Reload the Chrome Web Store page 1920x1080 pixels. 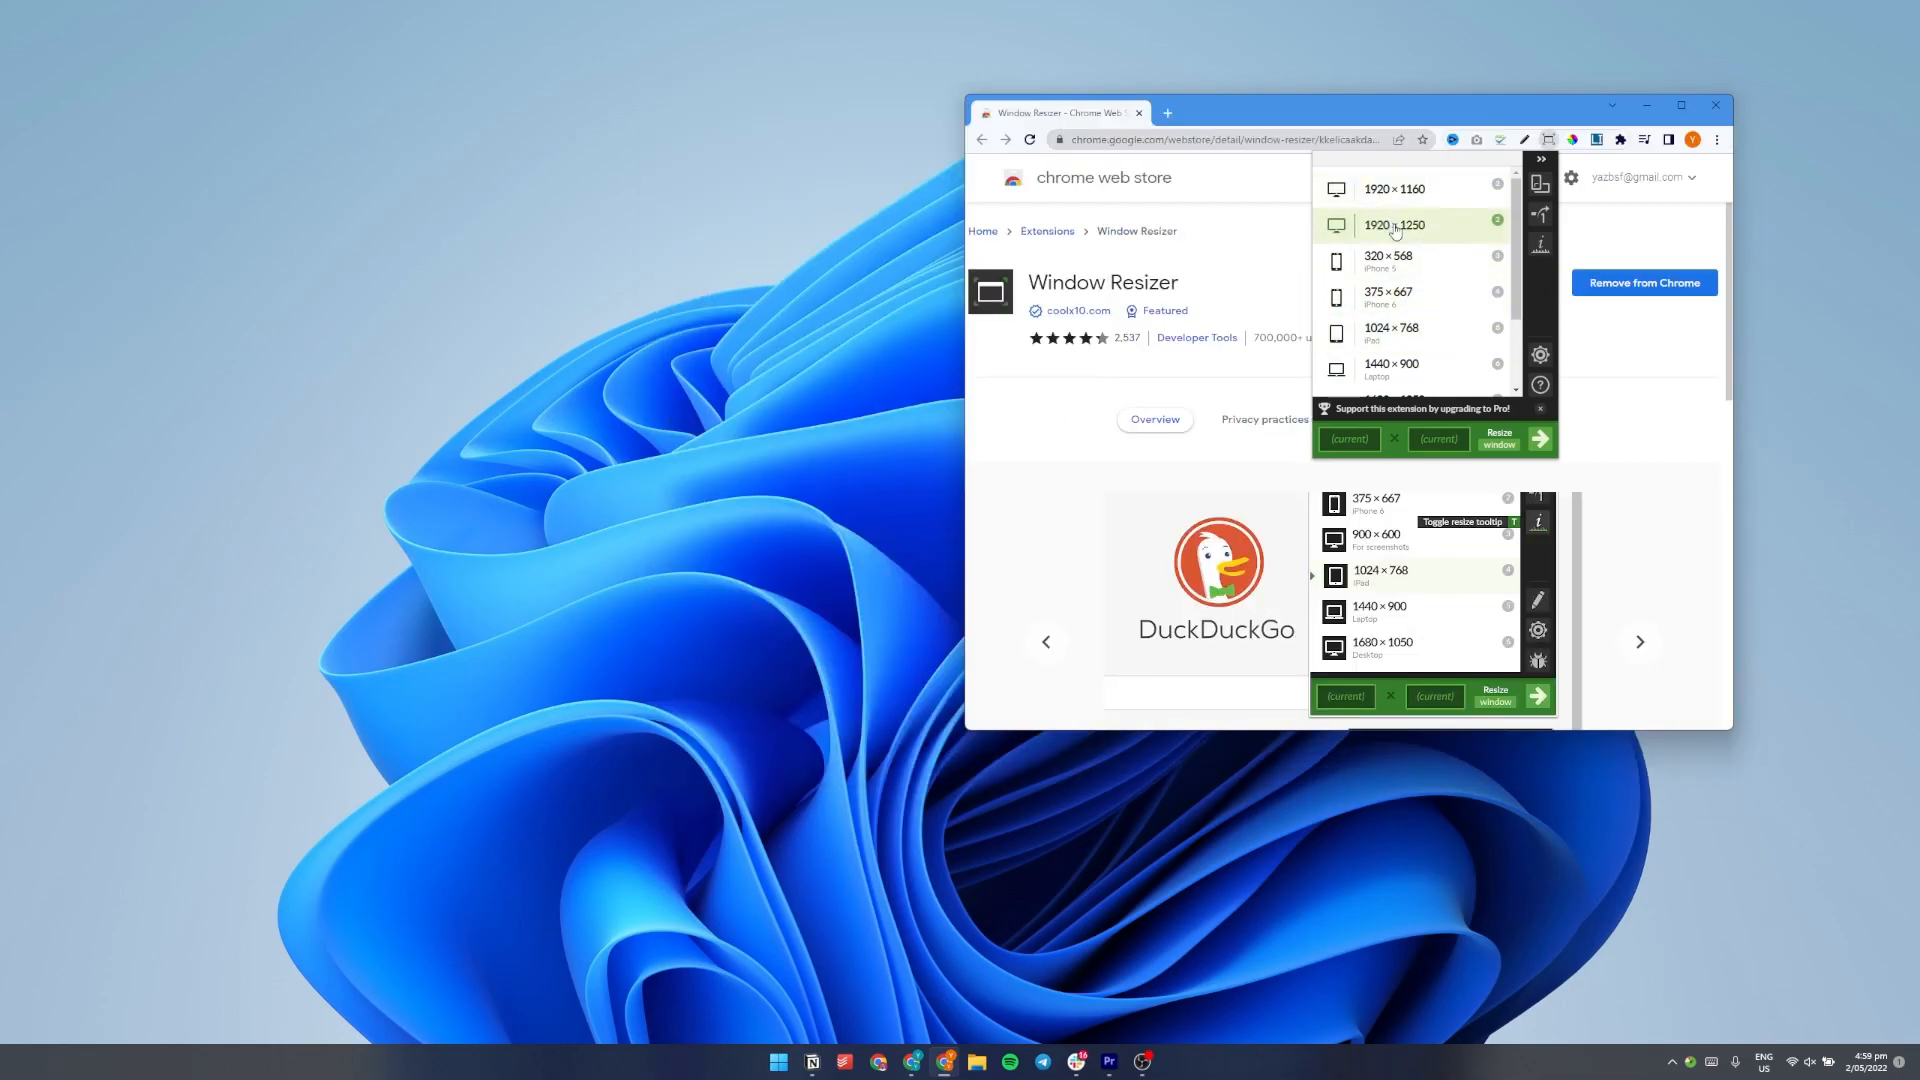(x=1029, y=140)
